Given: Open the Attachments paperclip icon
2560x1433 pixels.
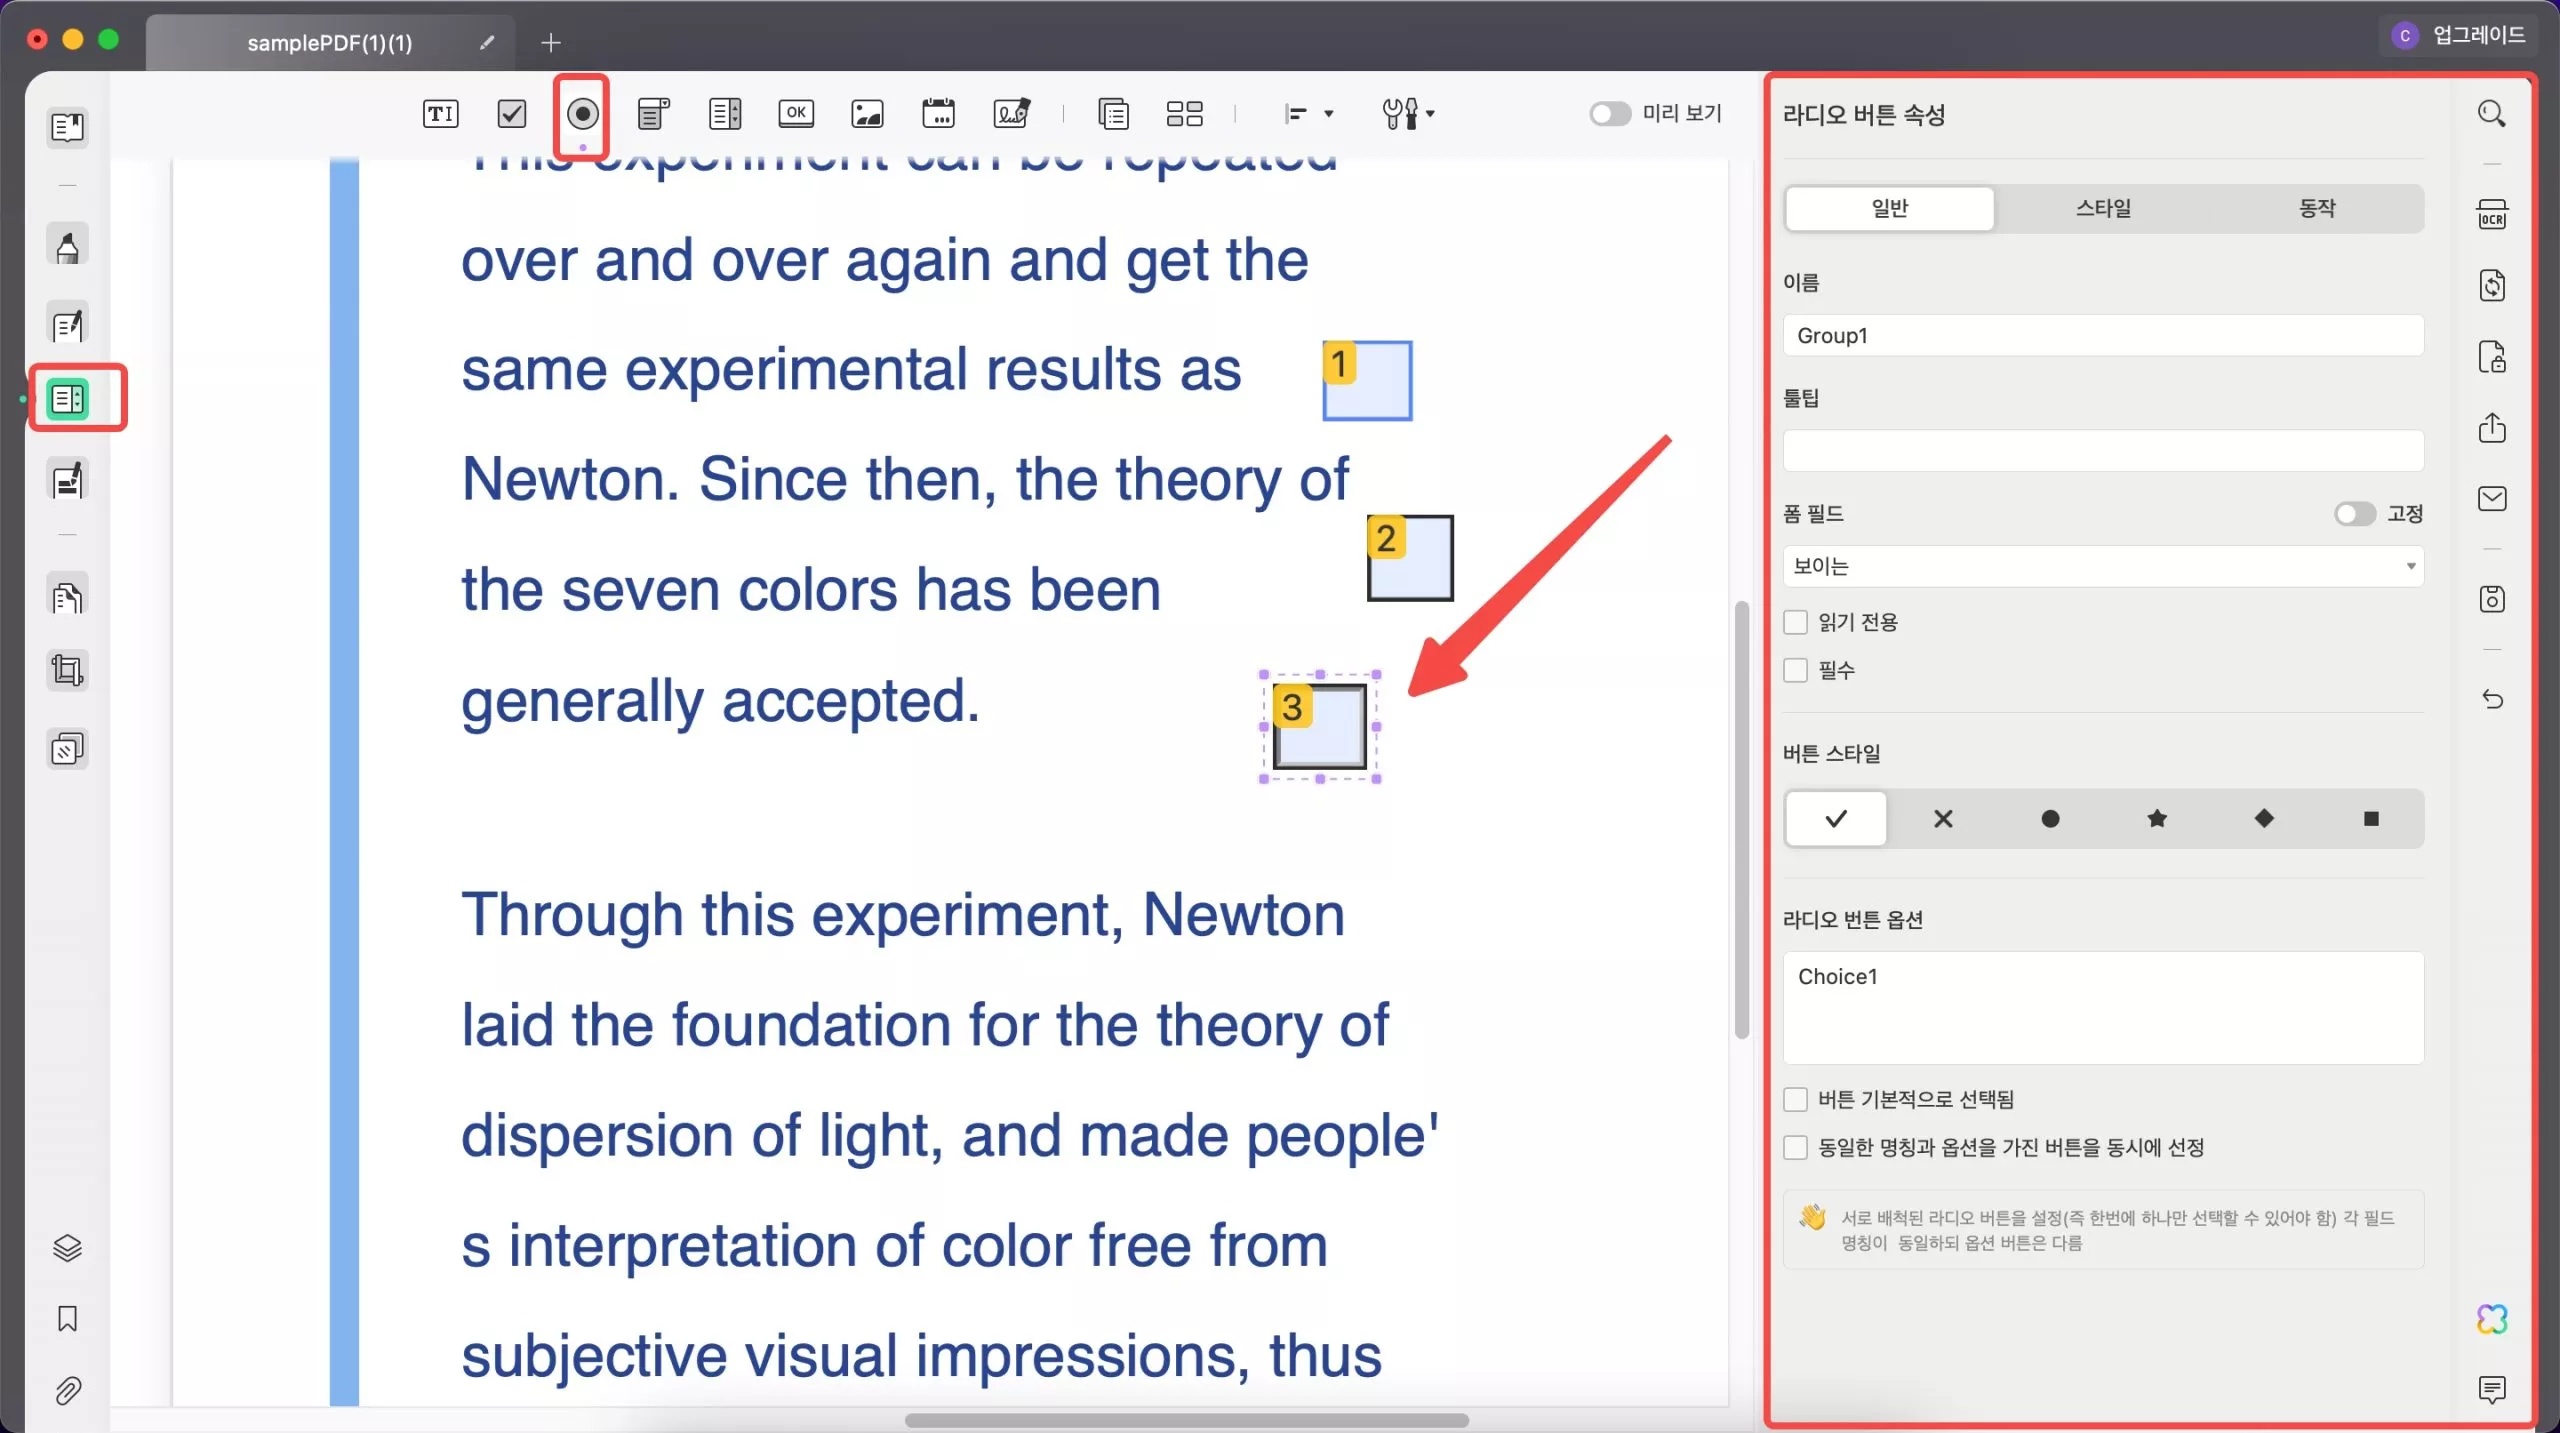Looking at the screenshot, I should click(67, 1391).
